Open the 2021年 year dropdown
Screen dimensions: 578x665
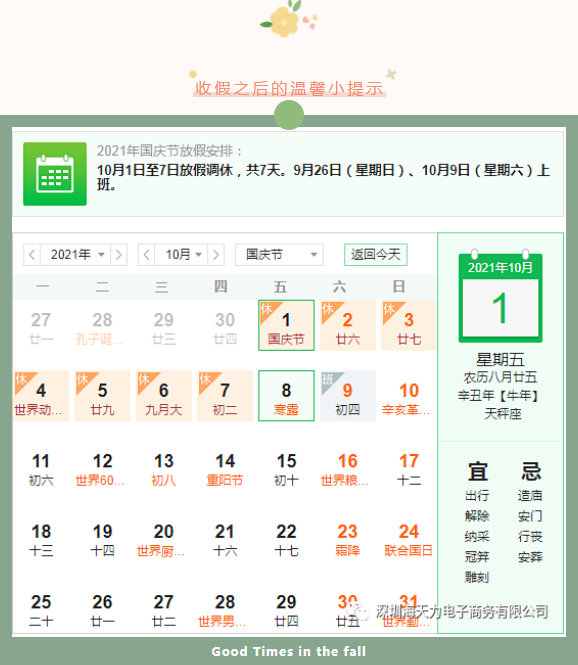75,255
